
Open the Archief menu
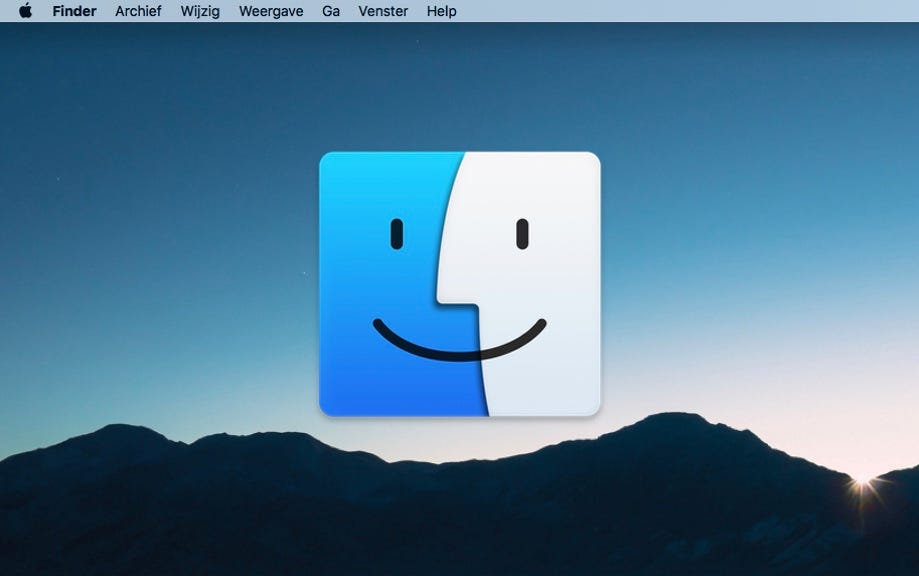[138, 11]
